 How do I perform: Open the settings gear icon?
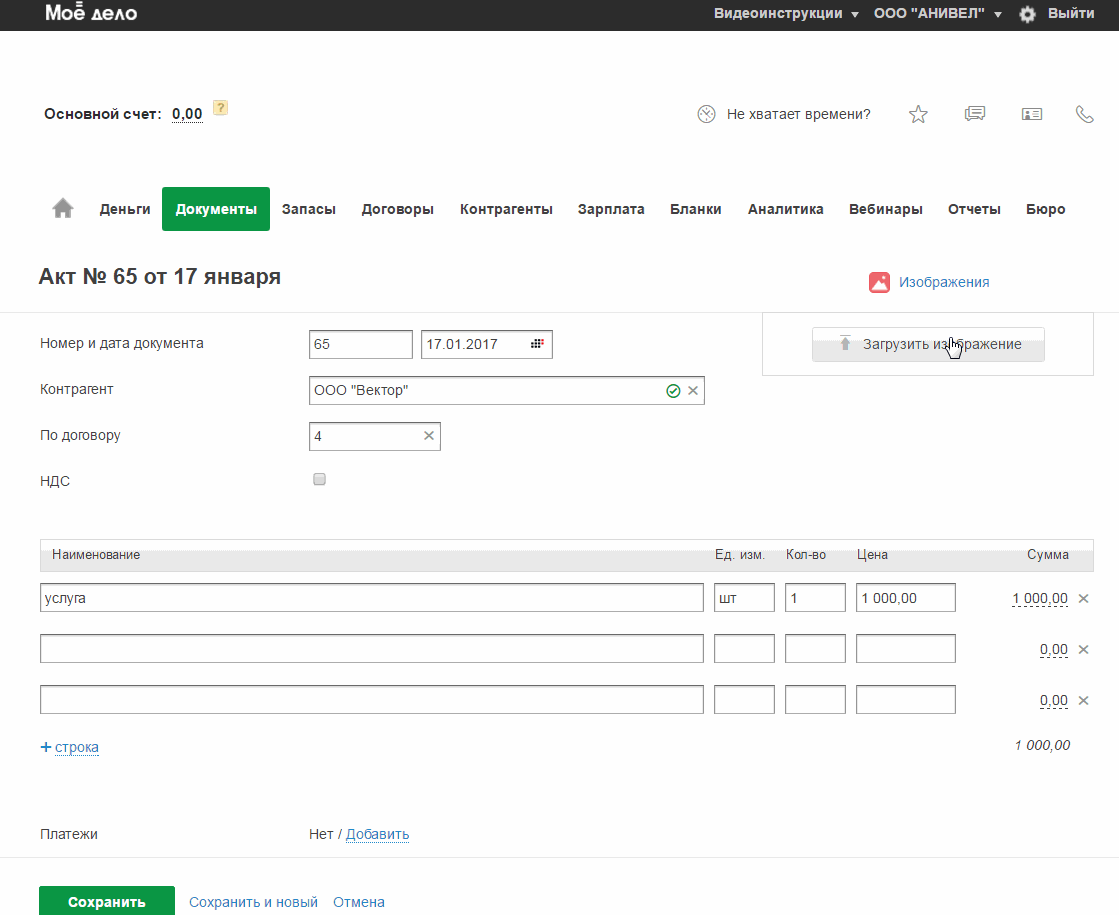coord(1027,14)
